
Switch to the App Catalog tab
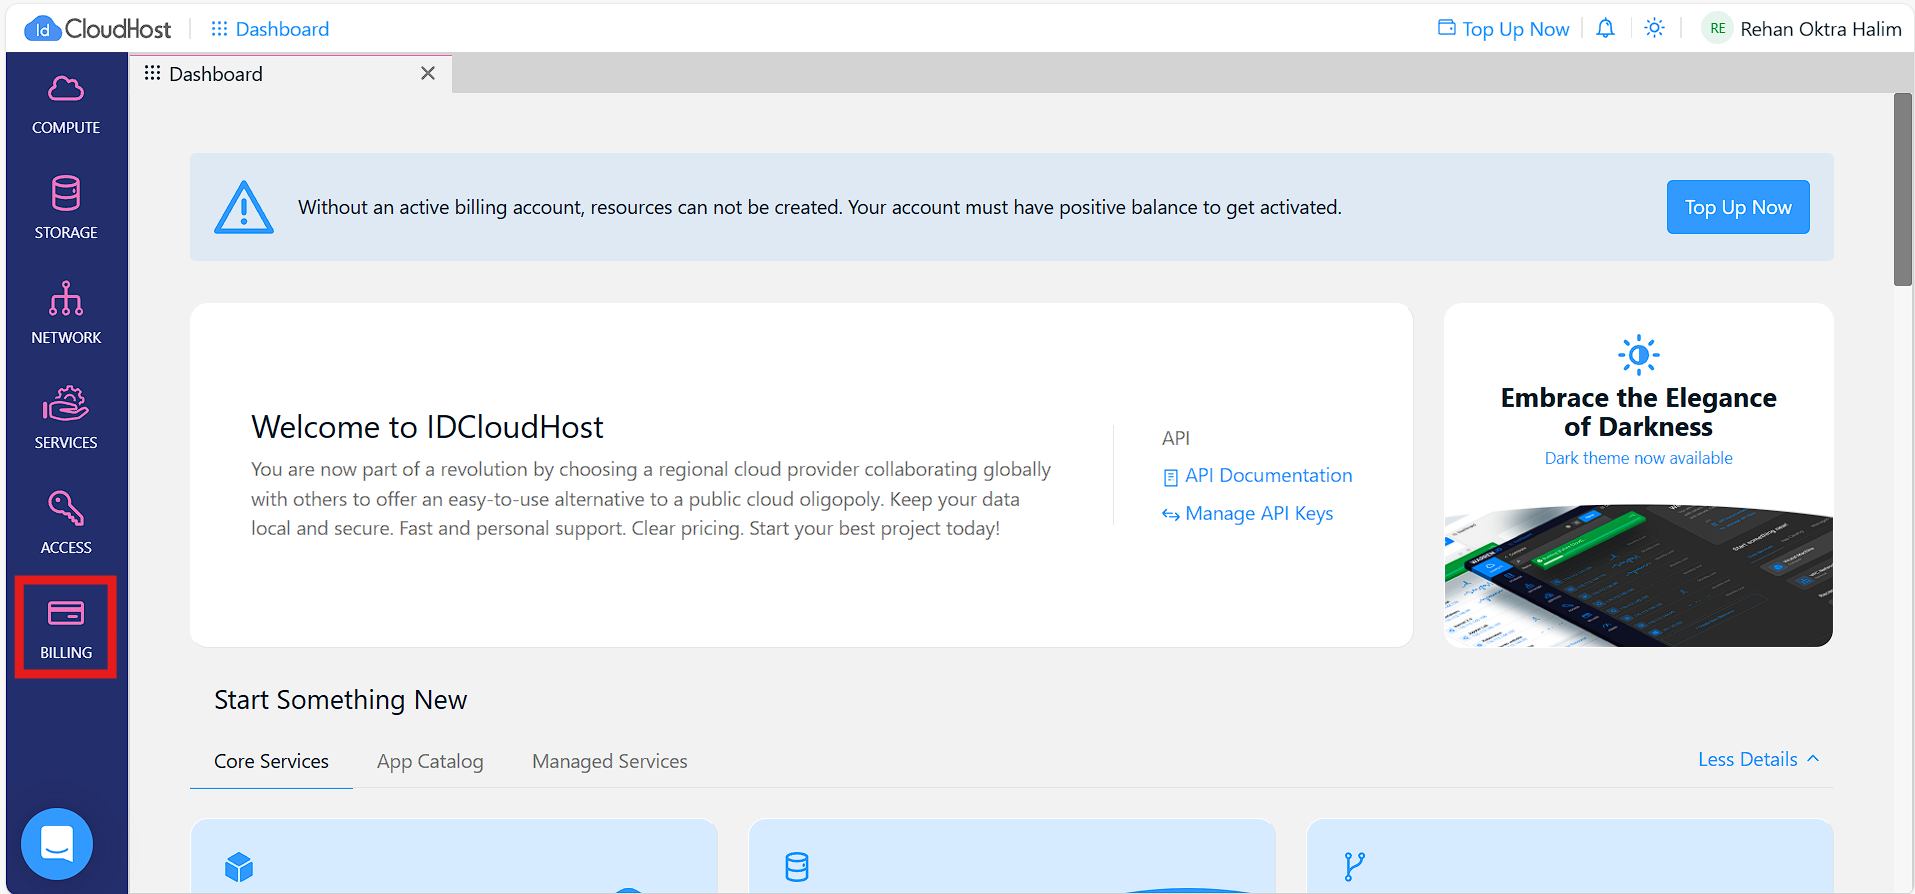point(430,761)
